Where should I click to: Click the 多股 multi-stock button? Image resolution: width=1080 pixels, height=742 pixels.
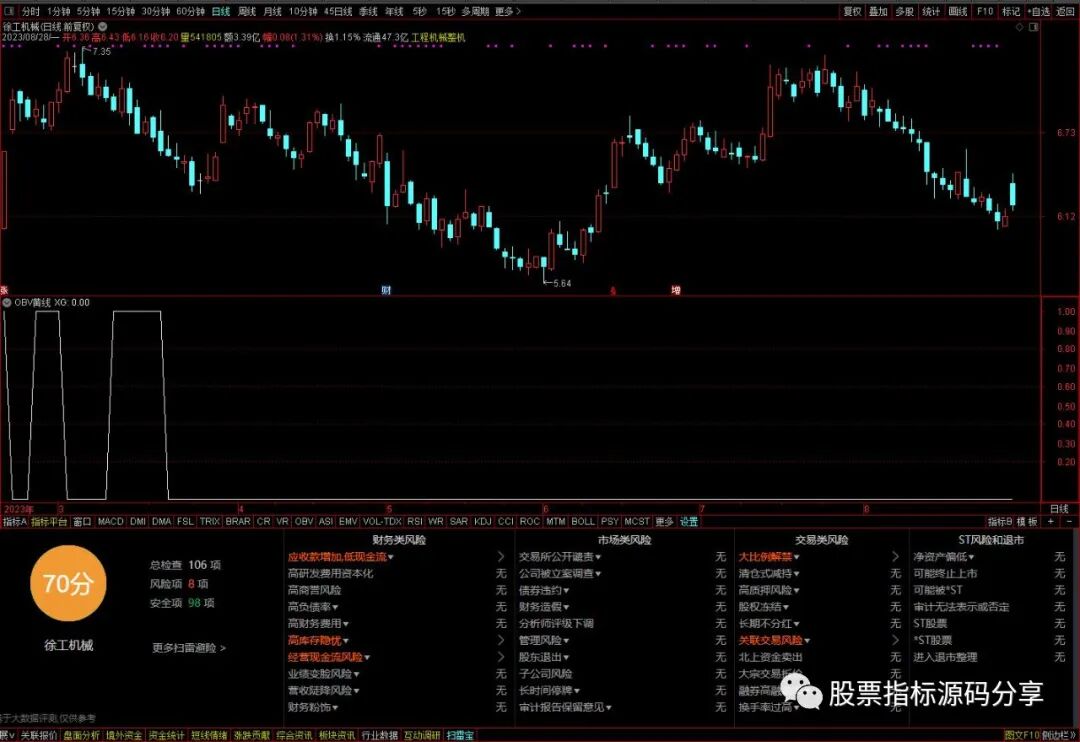coord(904,12)
